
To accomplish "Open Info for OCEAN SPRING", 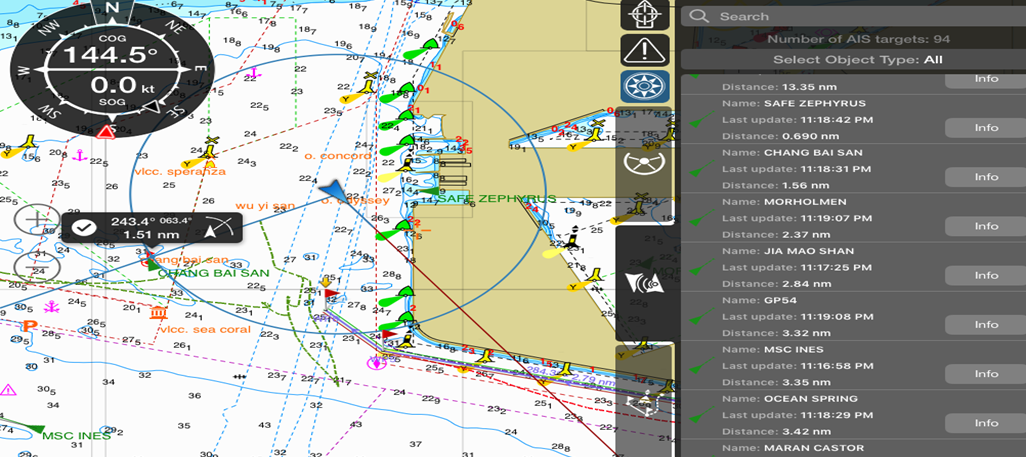I will (x=985, y=423).
